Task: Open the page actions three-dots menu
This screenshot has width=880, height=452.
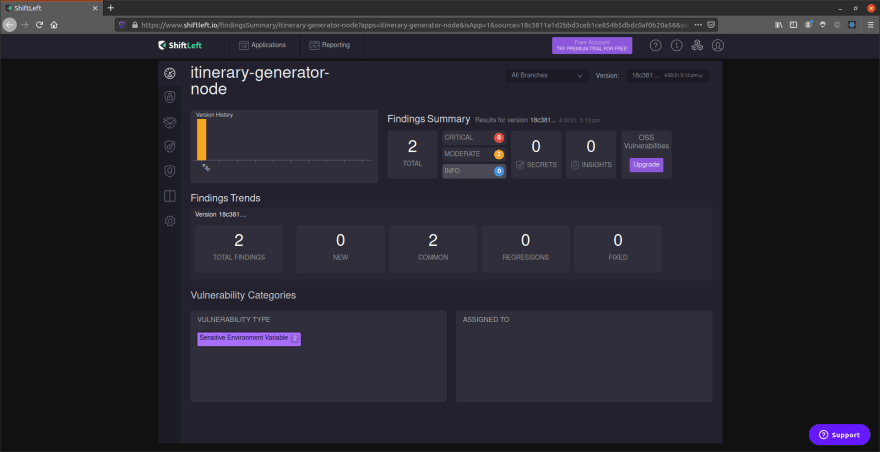Action: coord(698,25)
